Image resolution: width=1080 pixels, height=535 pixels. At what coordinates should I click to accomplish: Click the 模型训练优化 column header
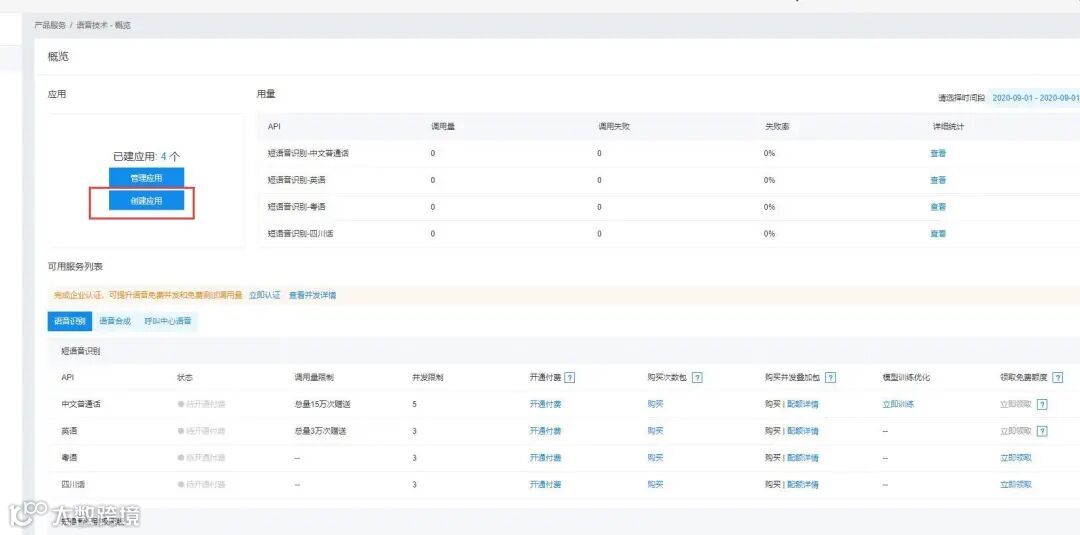[x=906, y=377]
